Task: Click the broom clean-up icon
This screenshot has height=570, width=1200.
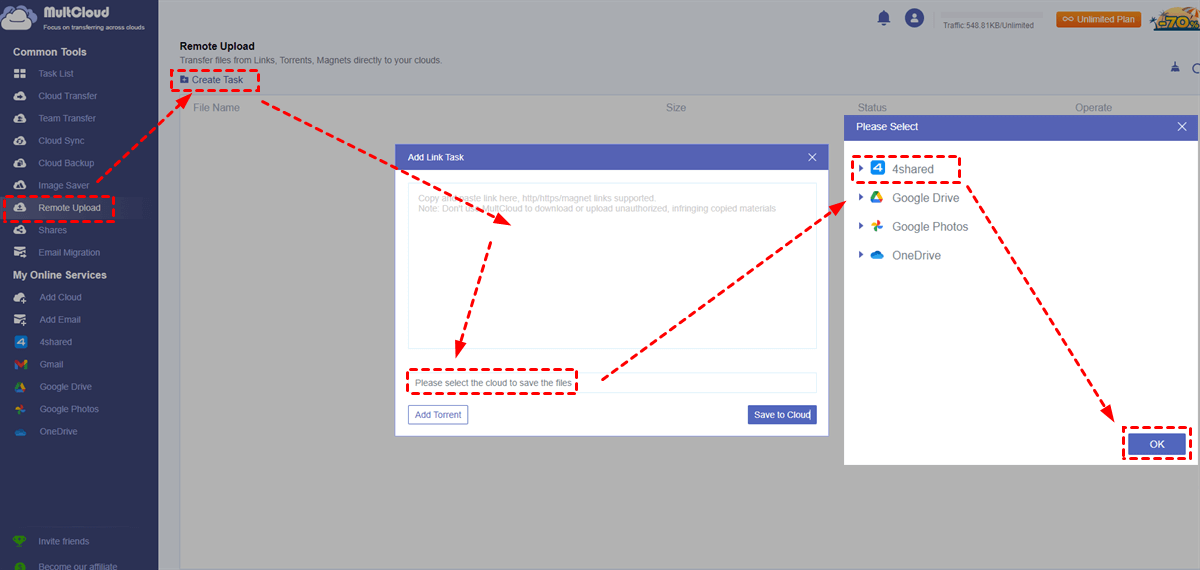Action: coord(1175,67)
